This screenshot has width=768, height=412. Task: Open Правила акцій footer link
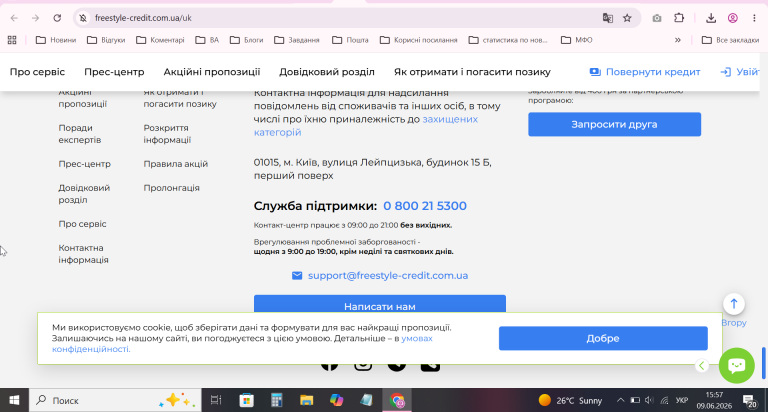(175, 164)
